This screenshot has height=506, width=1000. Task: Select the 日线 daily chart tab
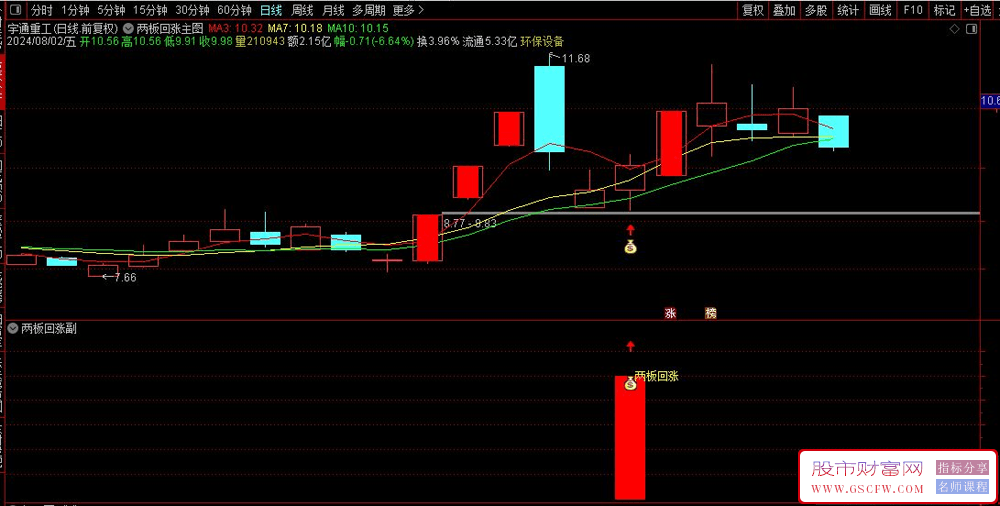click(x=271, y=10)
